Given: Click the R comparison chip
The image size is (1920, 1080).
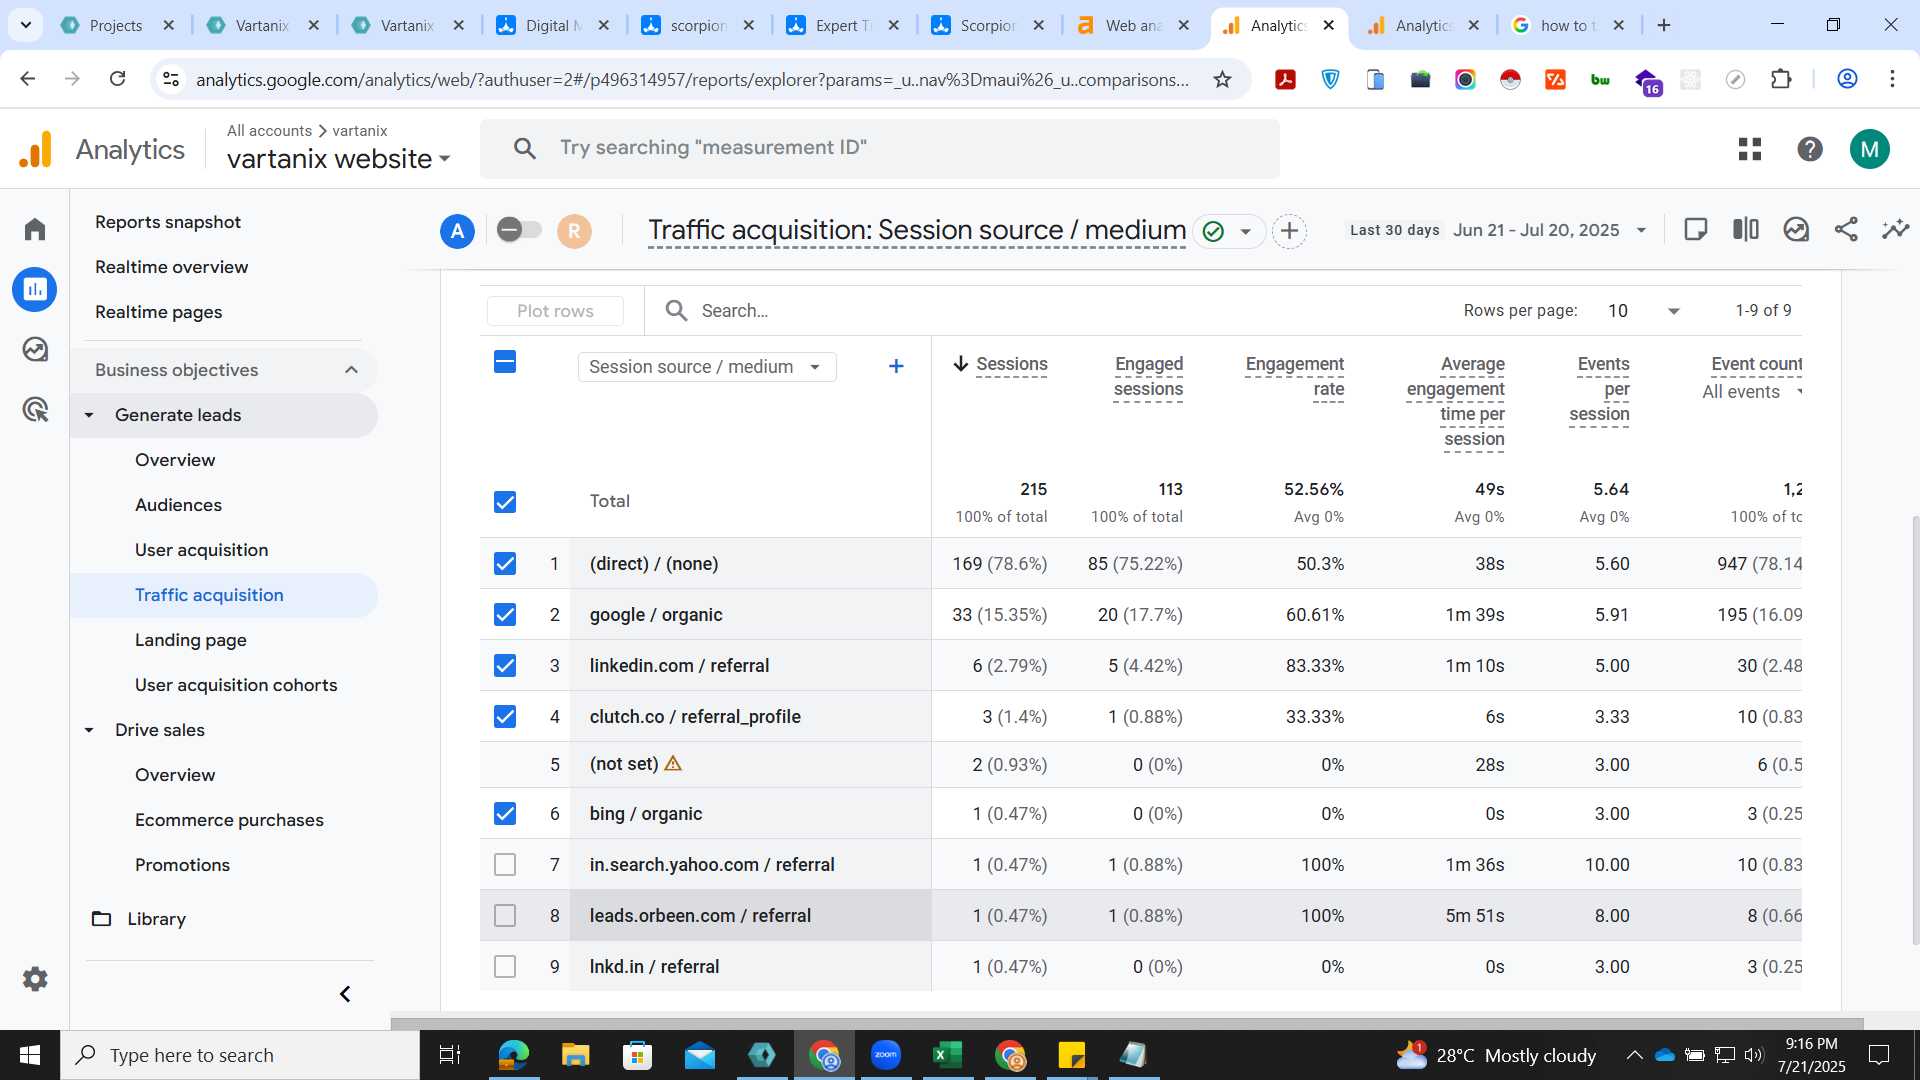Looking at the screenshot, I should tap(574, 231).
